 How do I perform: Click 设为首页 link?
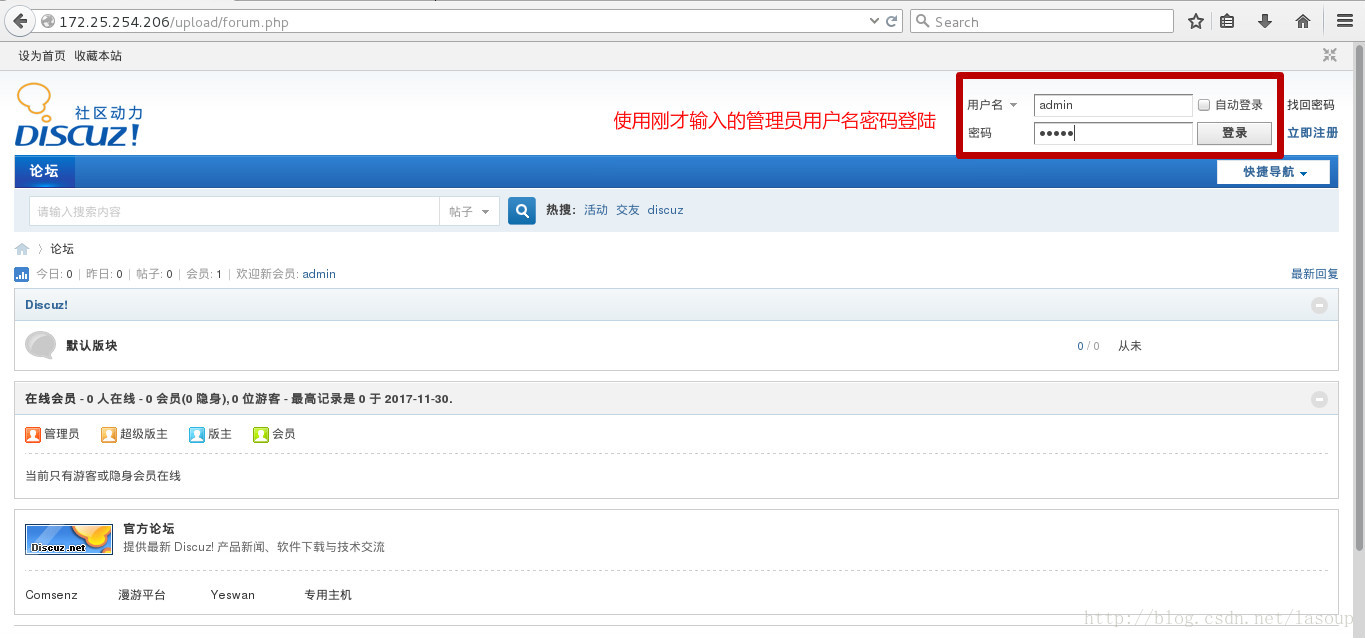coord(42,56)
